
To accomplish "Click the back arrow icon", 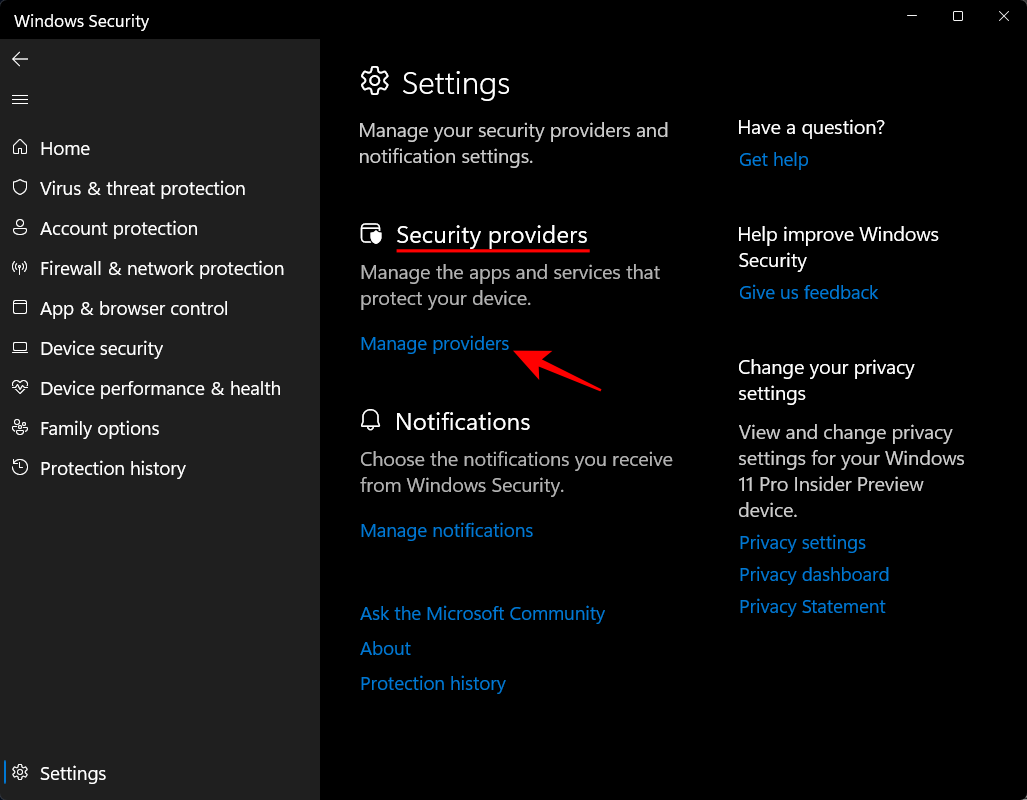I will pyautogui.click(x=20, y=60).
